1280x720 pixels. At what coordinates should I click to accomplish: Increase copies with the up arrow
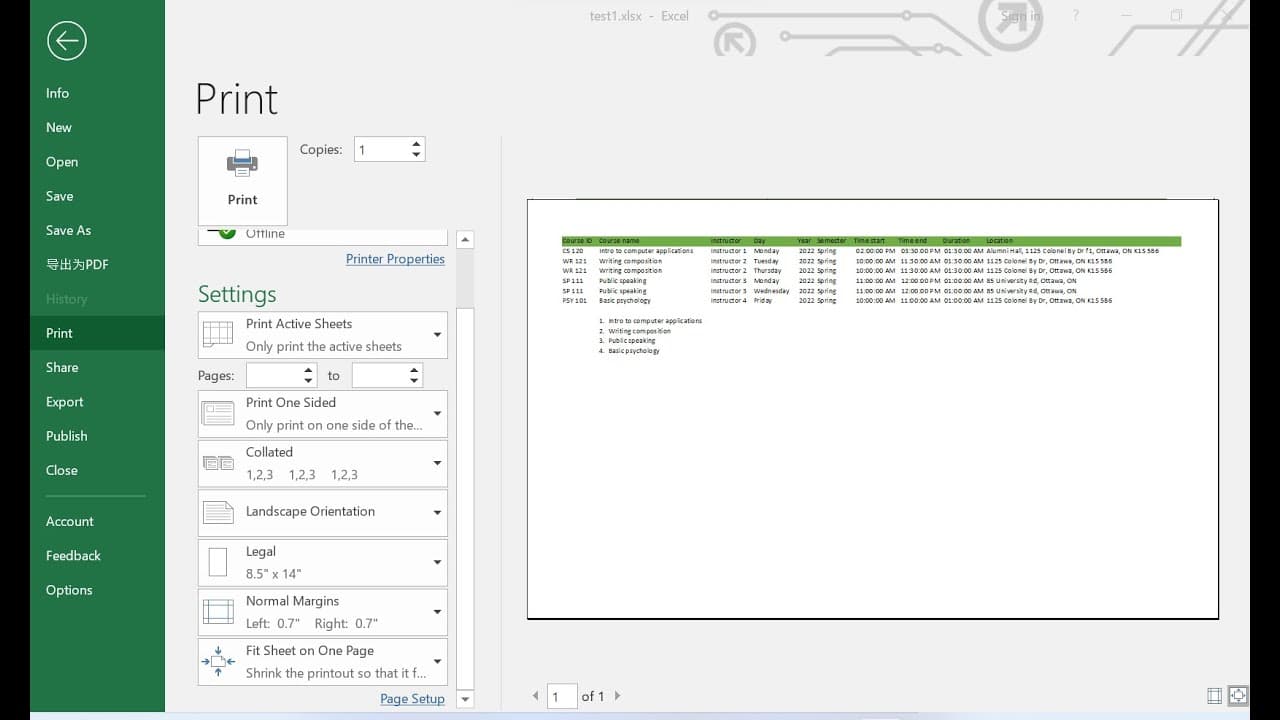click(x=417, y=143)
